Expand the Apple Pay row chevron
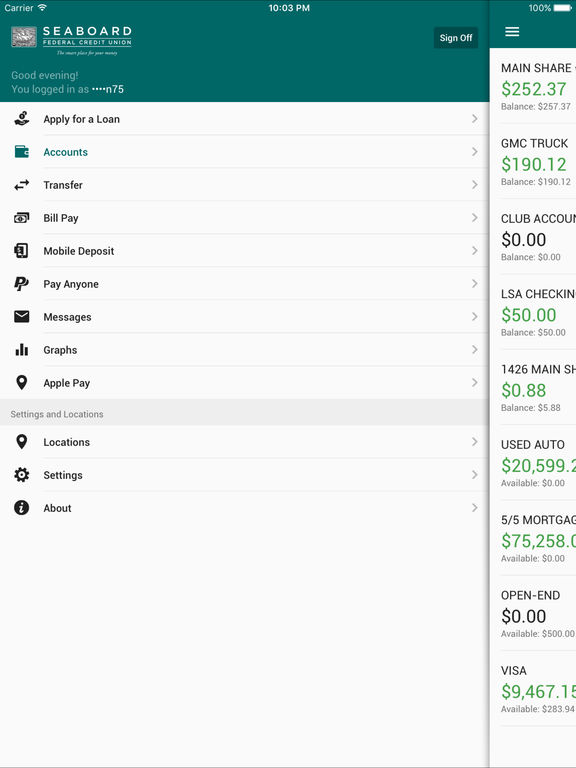Screen dimensions: 576x768 pyautogui.click(x=474, y=383)
